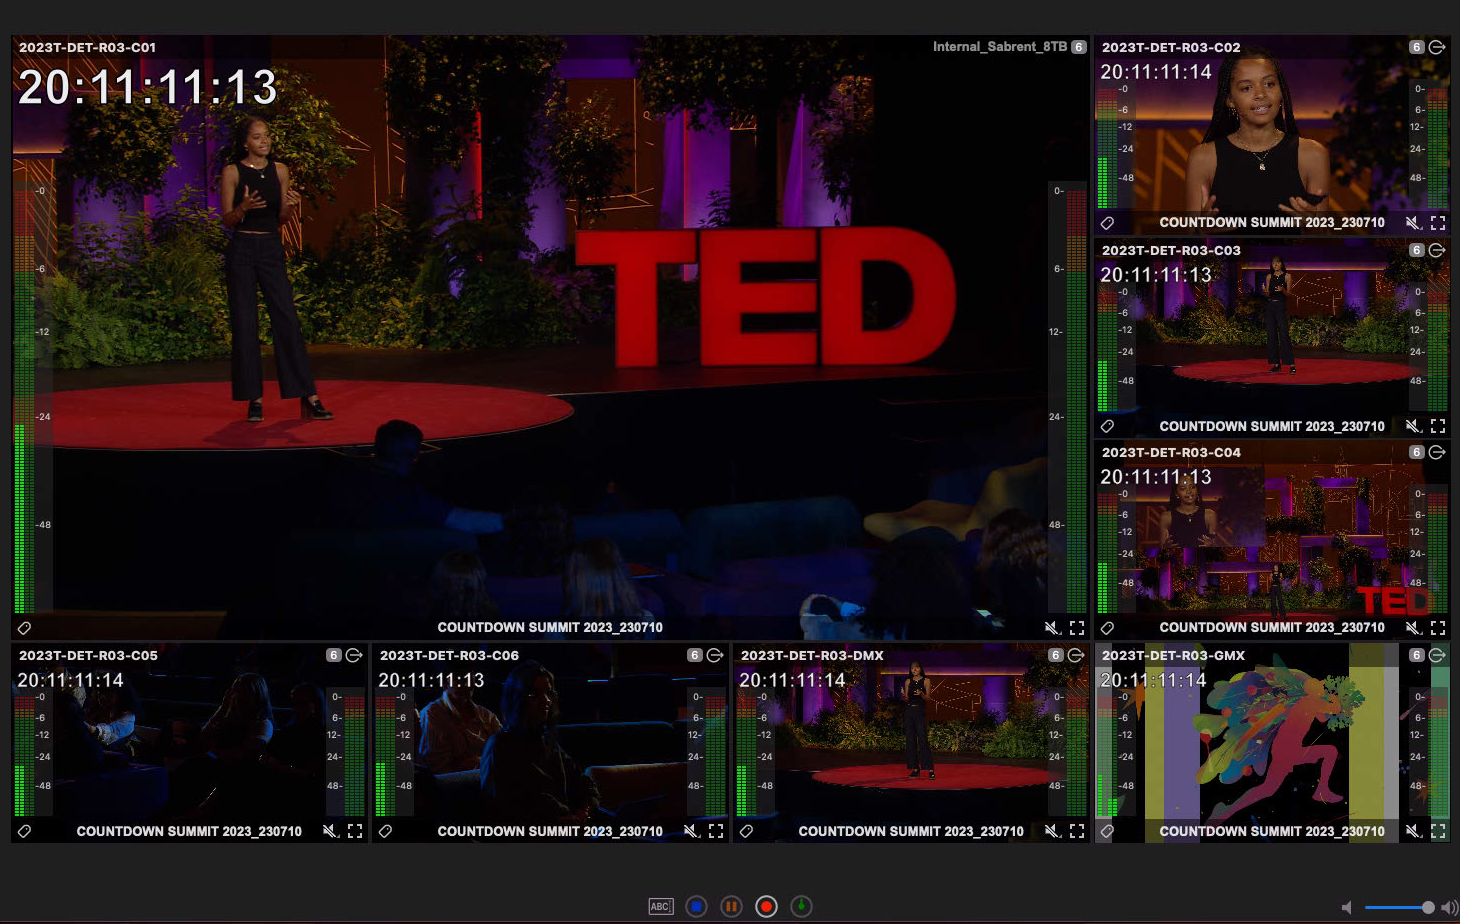Click the low volume speaker icon
1460x924 pixels.
1347,907
